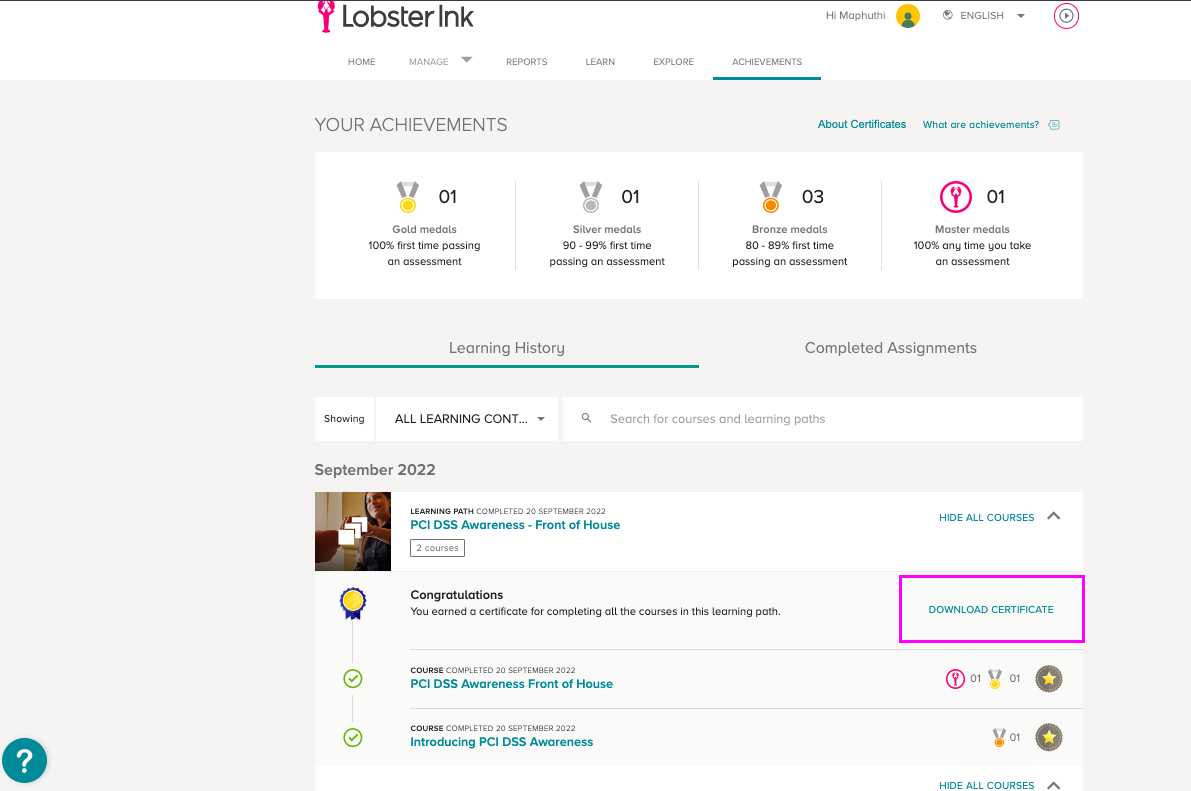The height and width of the screenshot is (791, 1191).
Task: Click star badge on Introducing PCI DSS Awareness row
Action: [x=1049, y=737]
